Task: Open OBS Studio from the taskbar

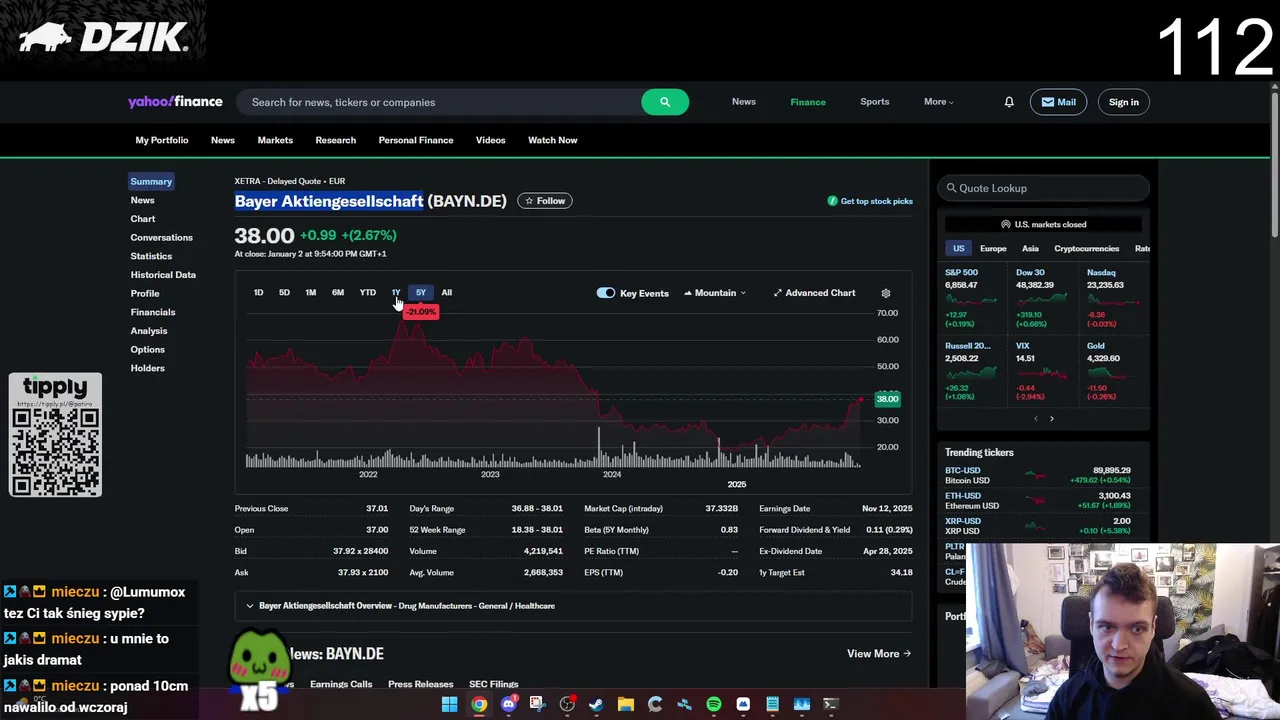Action: point(567,704)
